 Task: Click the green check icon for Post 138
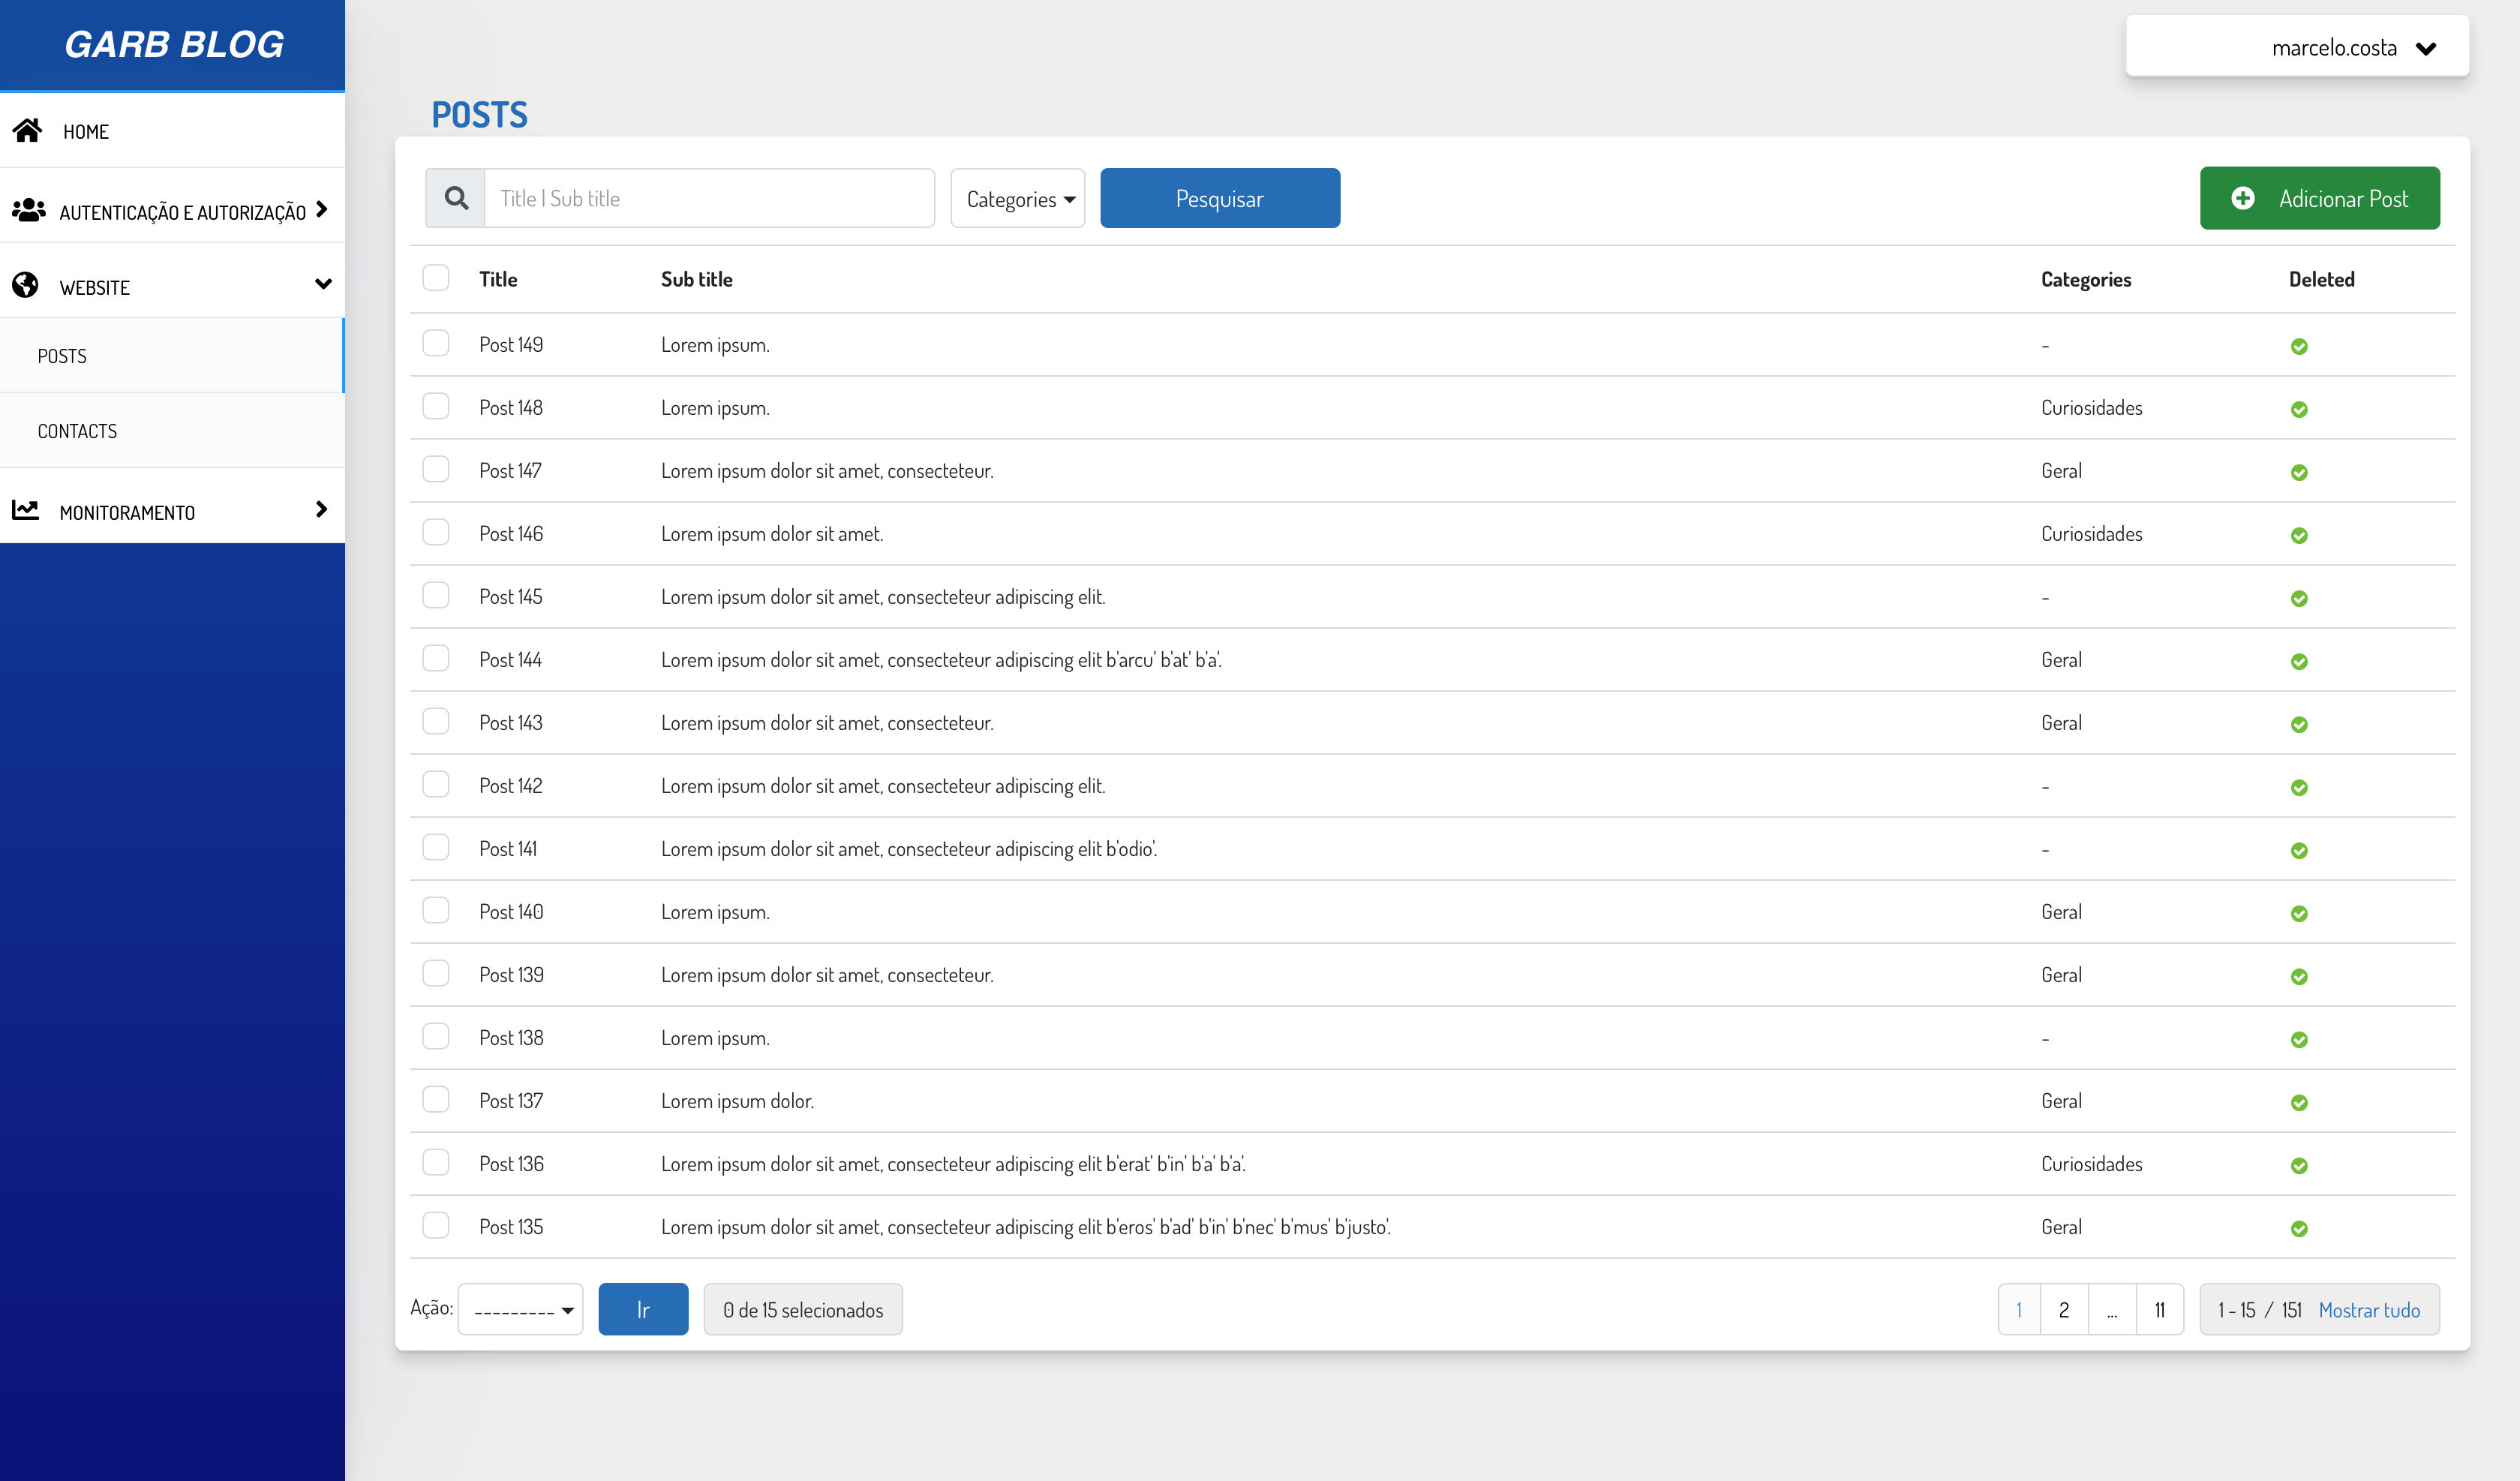click(2299, 1039)
